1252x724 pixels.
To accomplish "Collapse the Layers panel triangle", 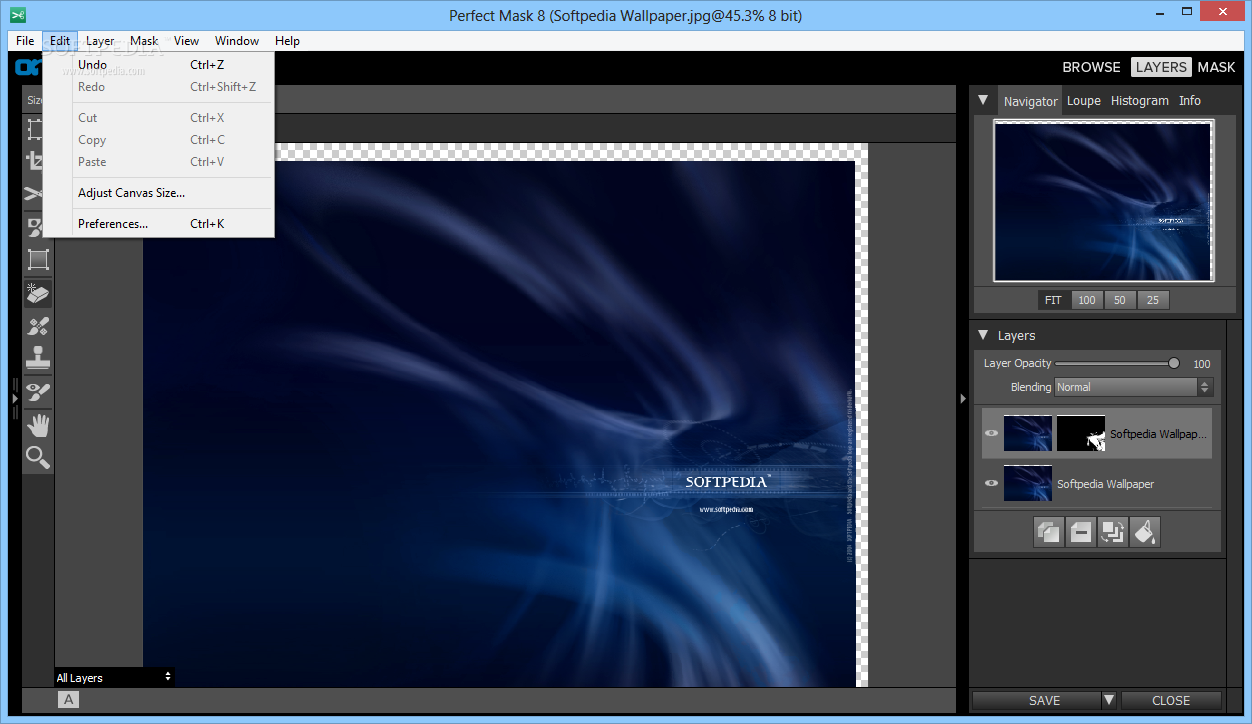I will point(983,335).
